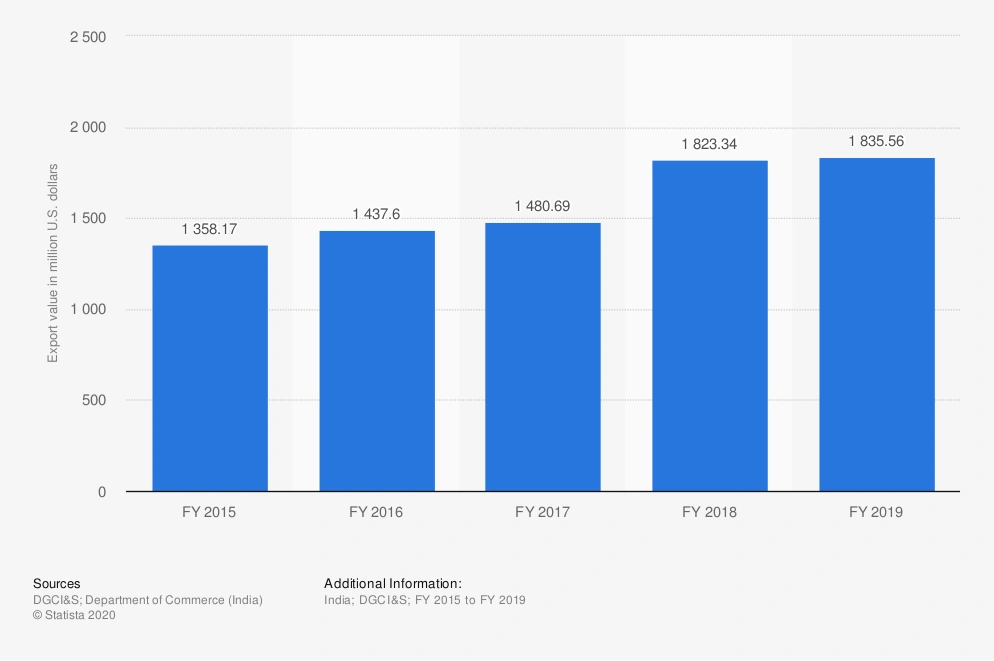Click the India; DGCI&S; FY 2015 to FY 2019 line
Image resolution: width=994 pixels, height=661 pixels.
[x=425, y=600]
